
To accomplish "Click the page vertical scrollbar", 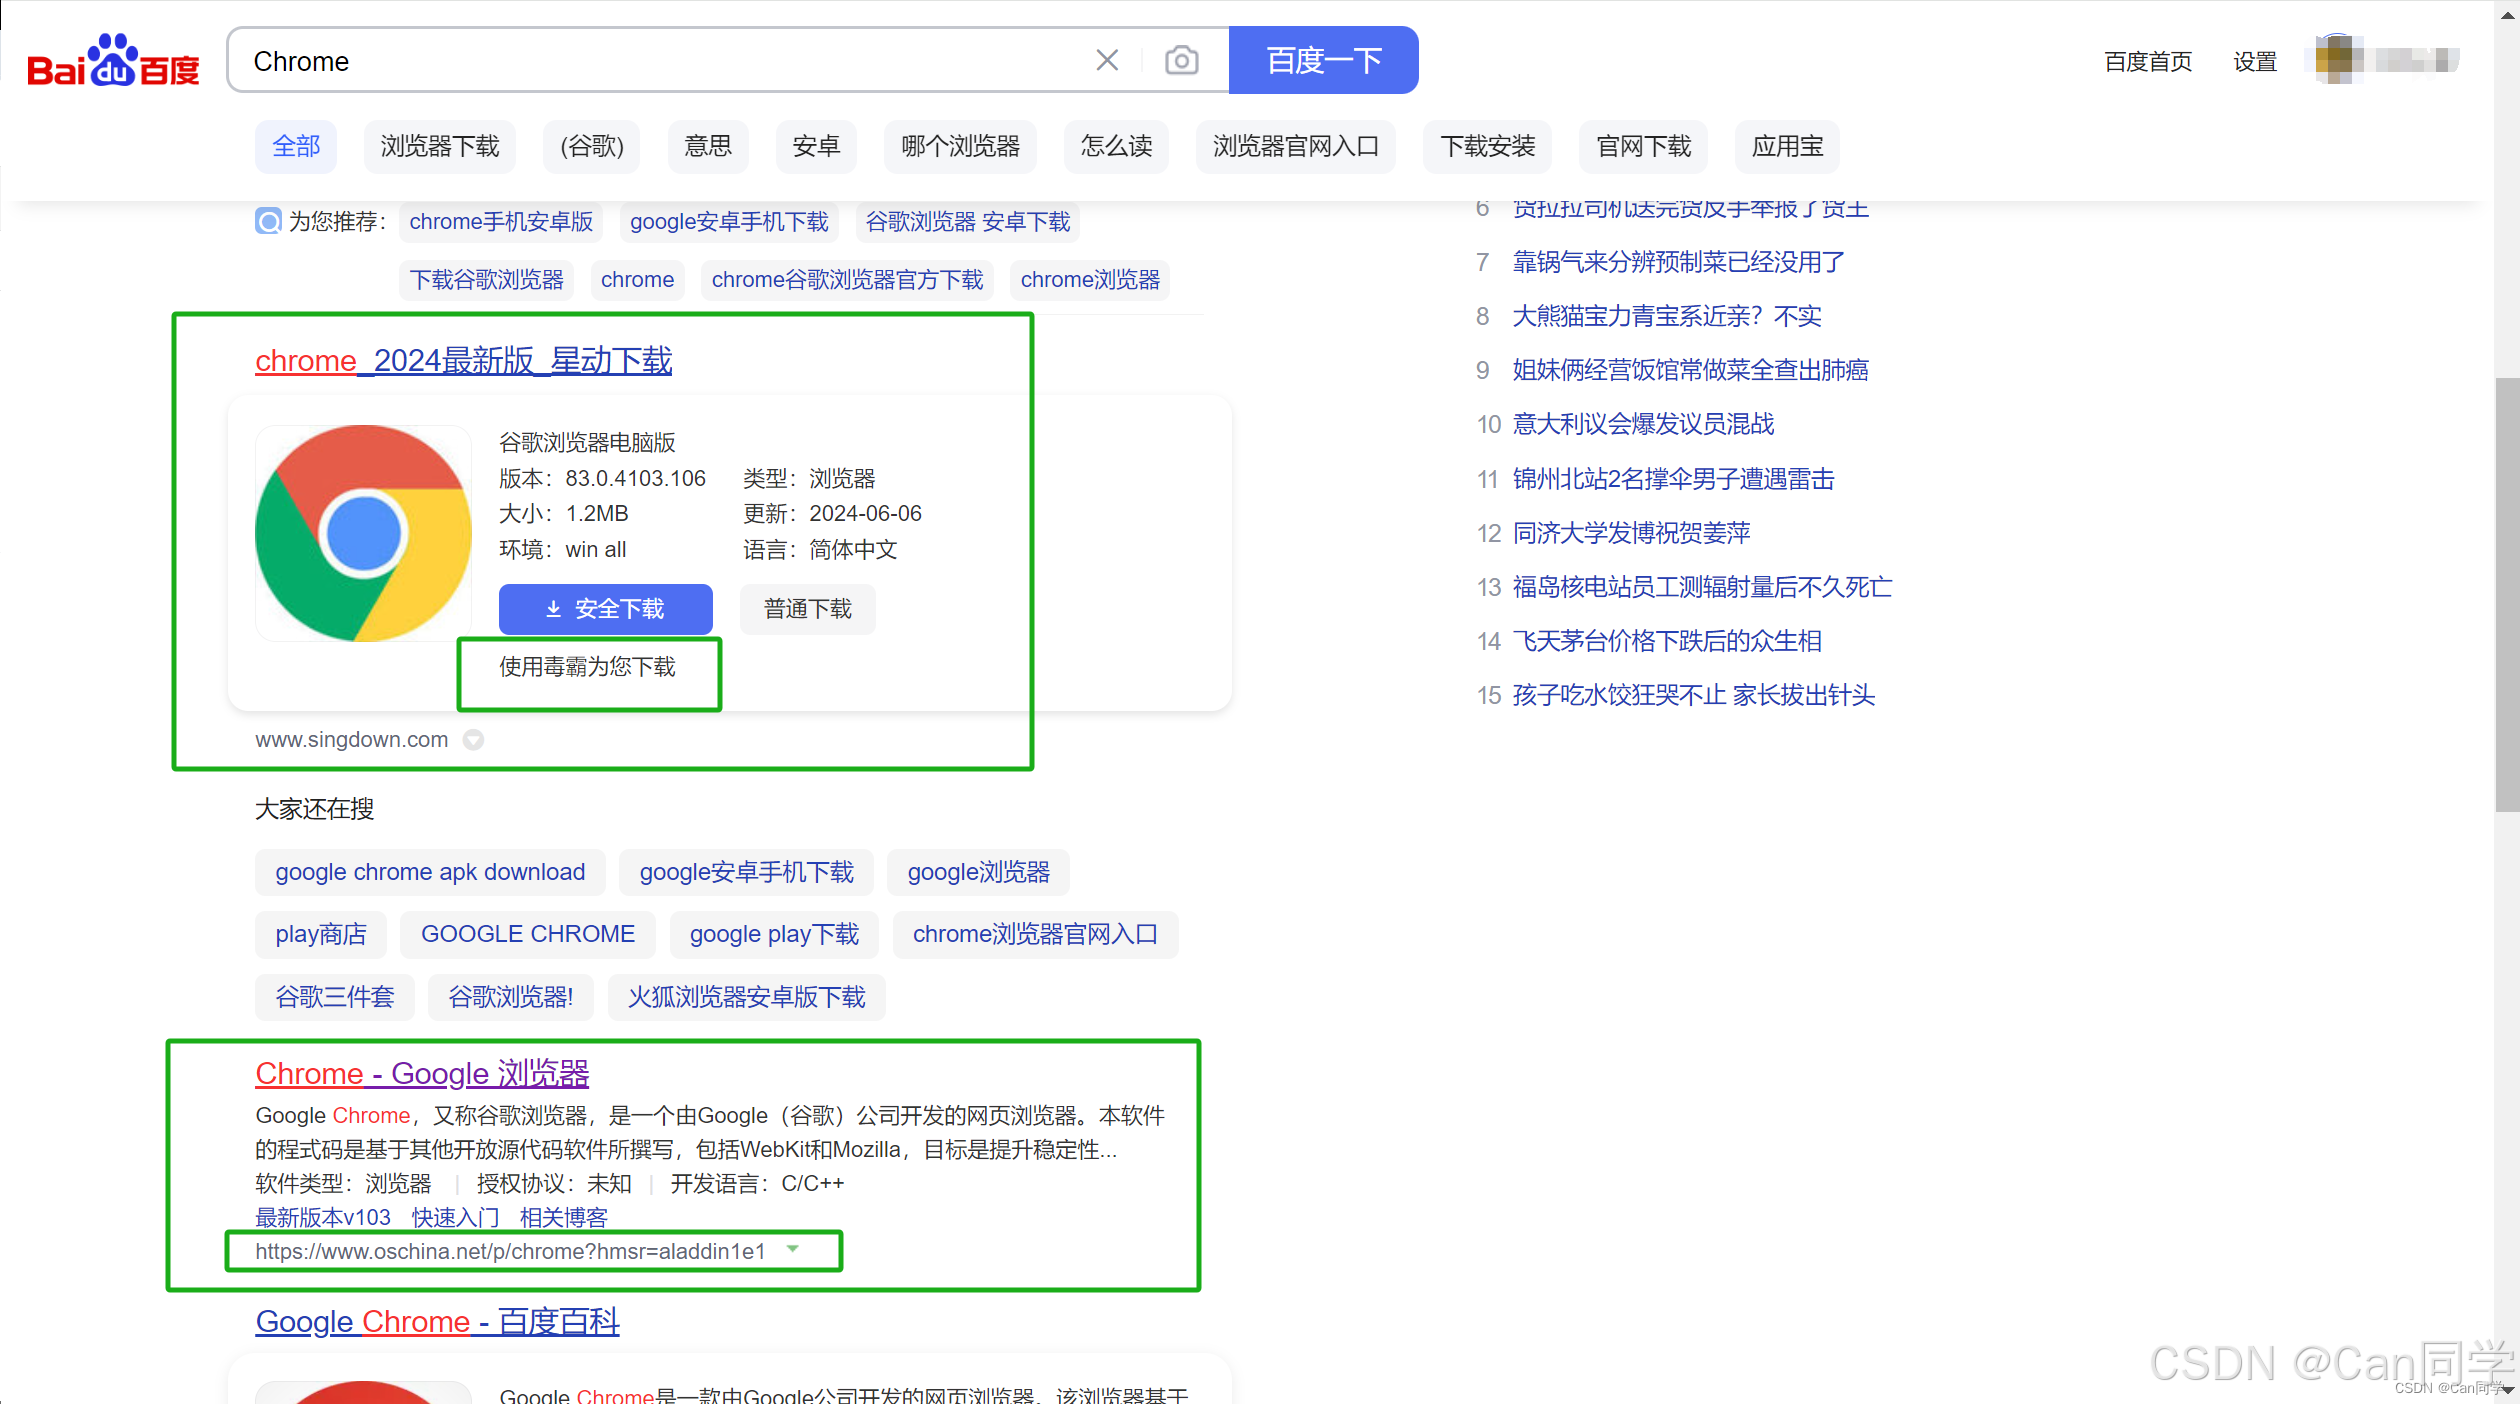I will click(x=2506, y=595).
